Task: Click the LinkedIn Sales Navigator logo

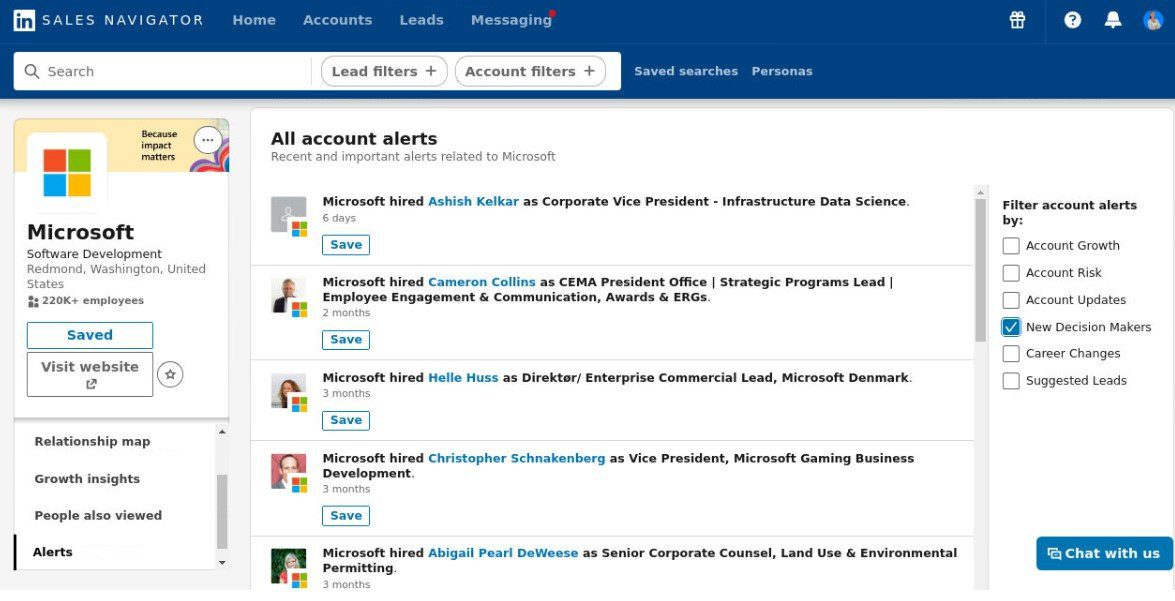Action: [109, 20]
